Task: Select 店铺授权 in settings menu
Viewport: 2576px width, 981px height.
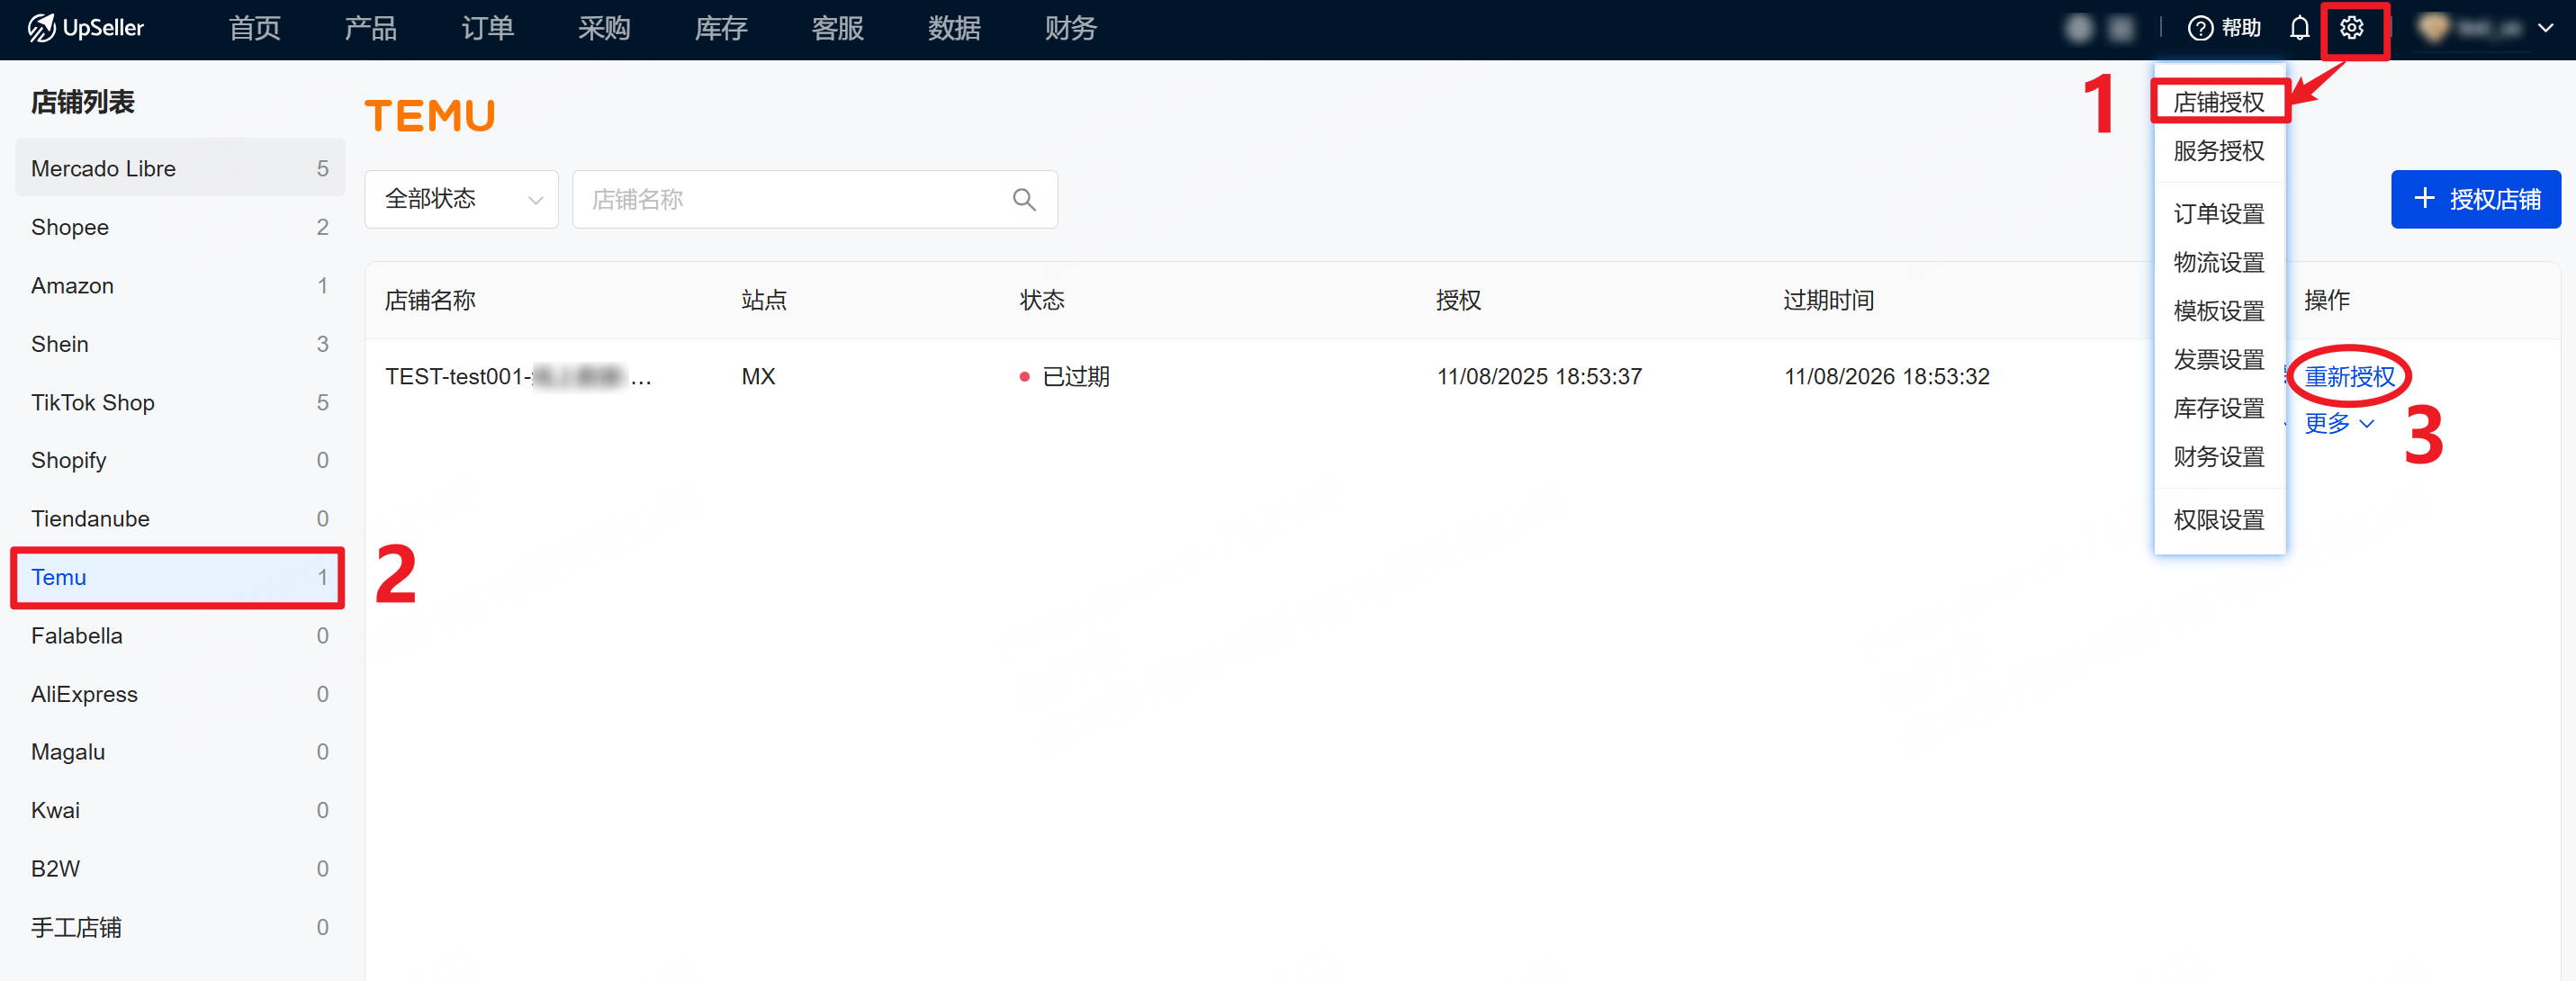Action: [x=2218, y=102]
